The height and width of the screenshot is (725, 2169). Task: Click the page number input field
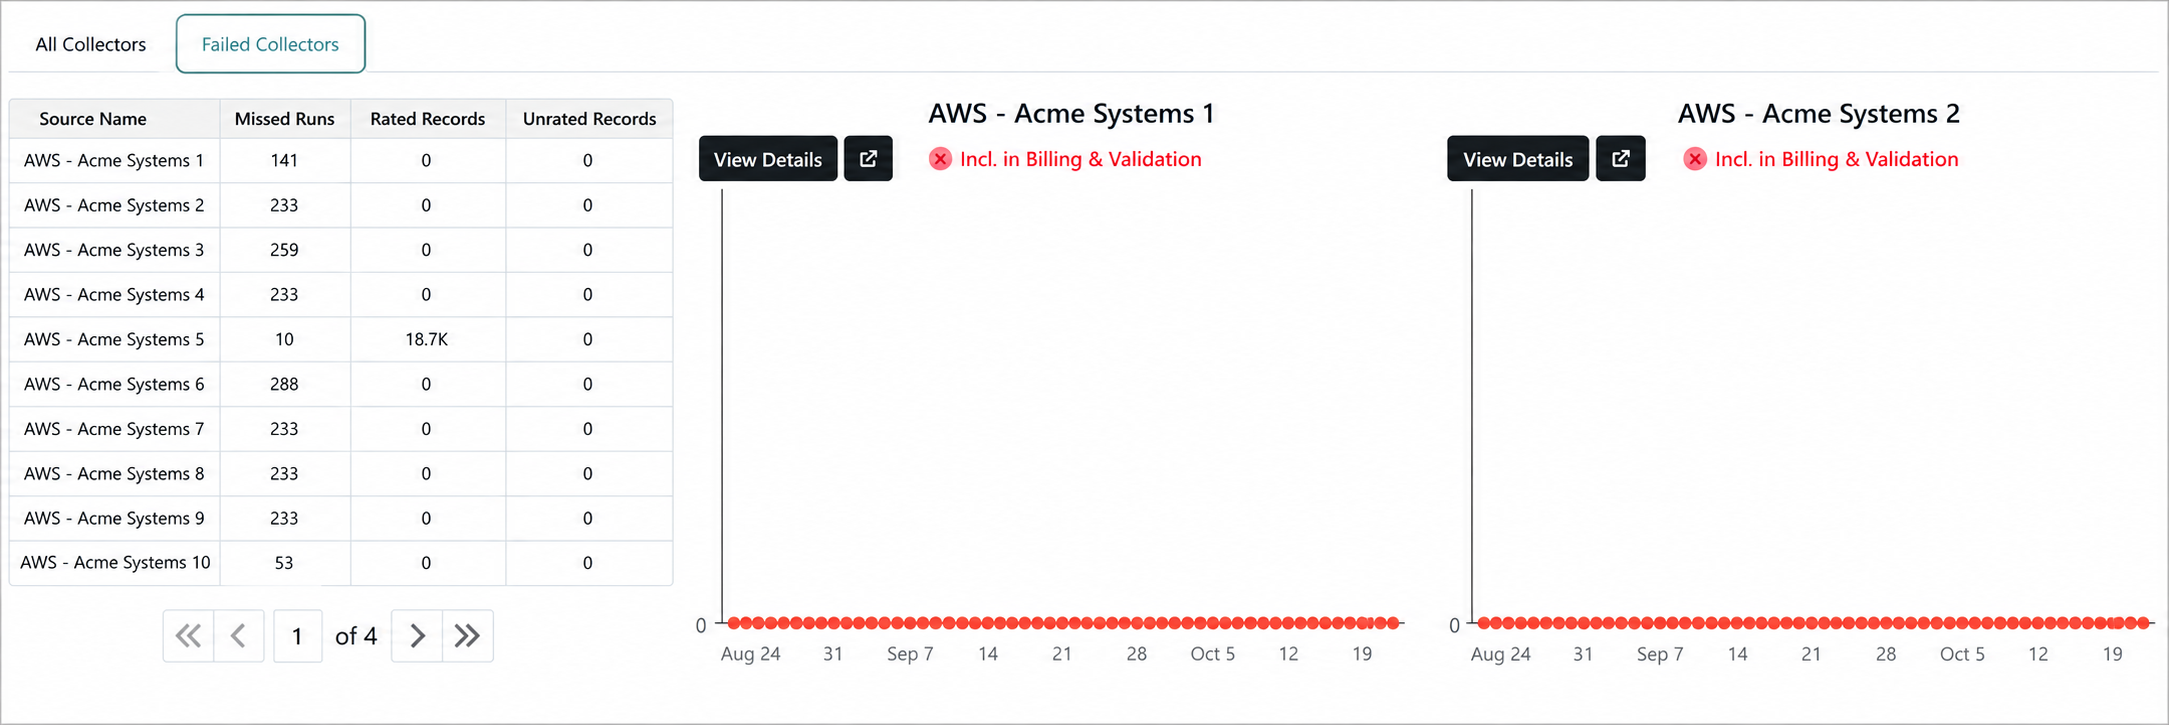297,636
